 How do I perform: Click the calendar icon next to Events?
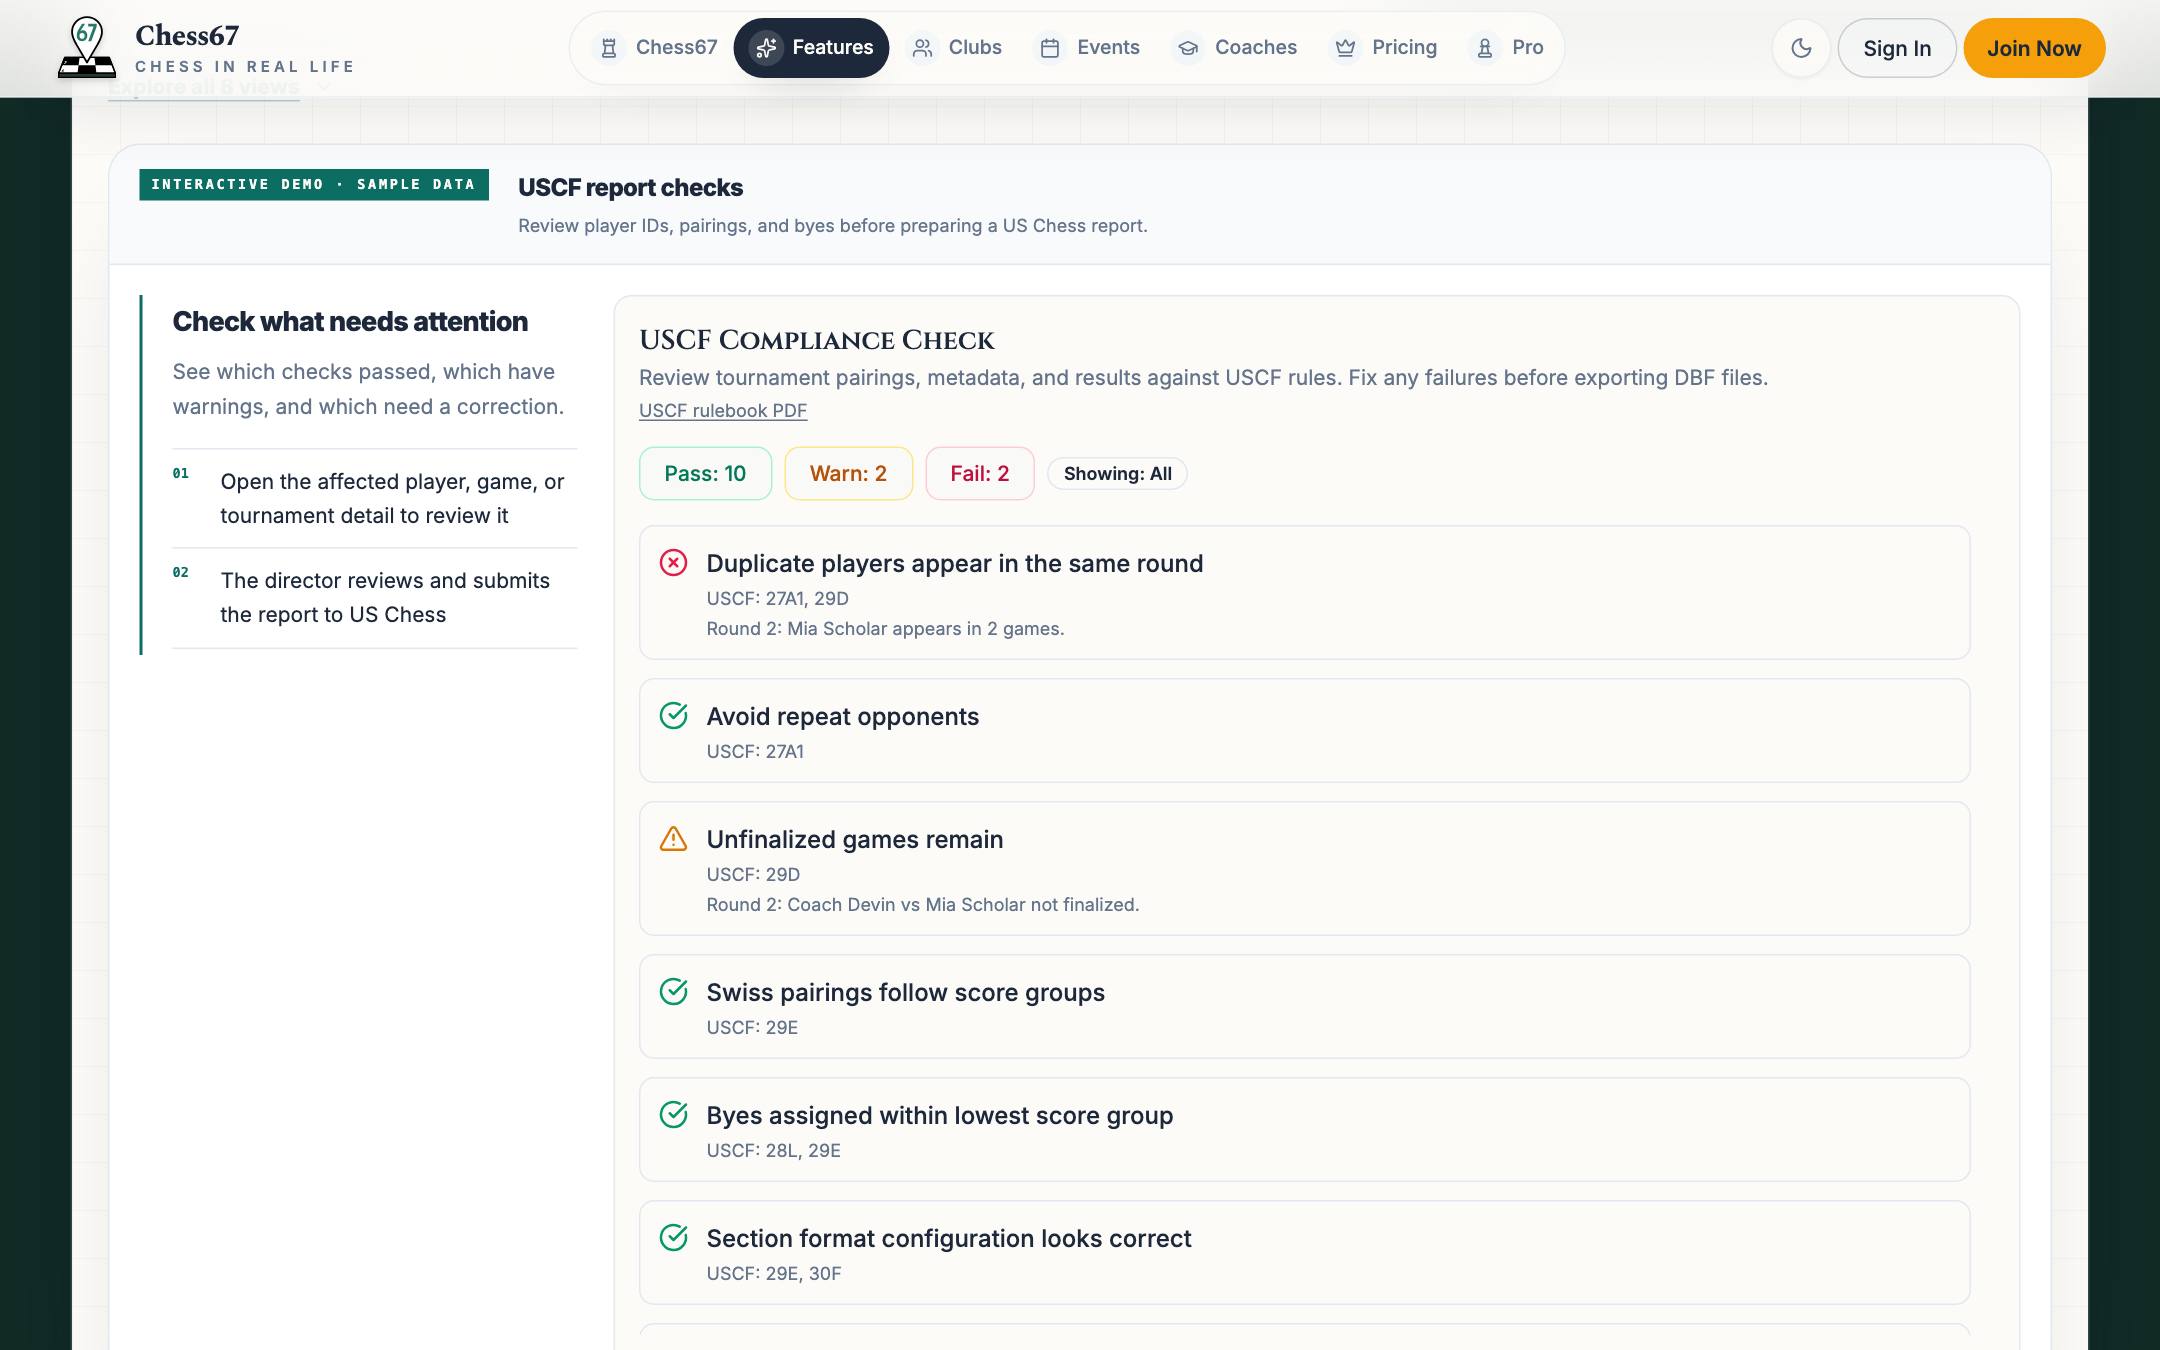click(x=1050, y=48)
